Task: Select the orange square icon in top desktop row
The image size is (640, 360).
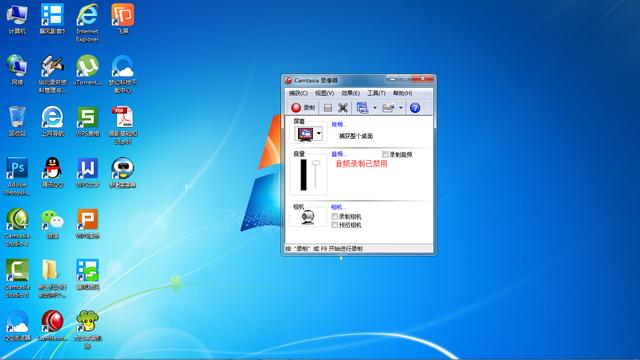Action: [122, 19]
